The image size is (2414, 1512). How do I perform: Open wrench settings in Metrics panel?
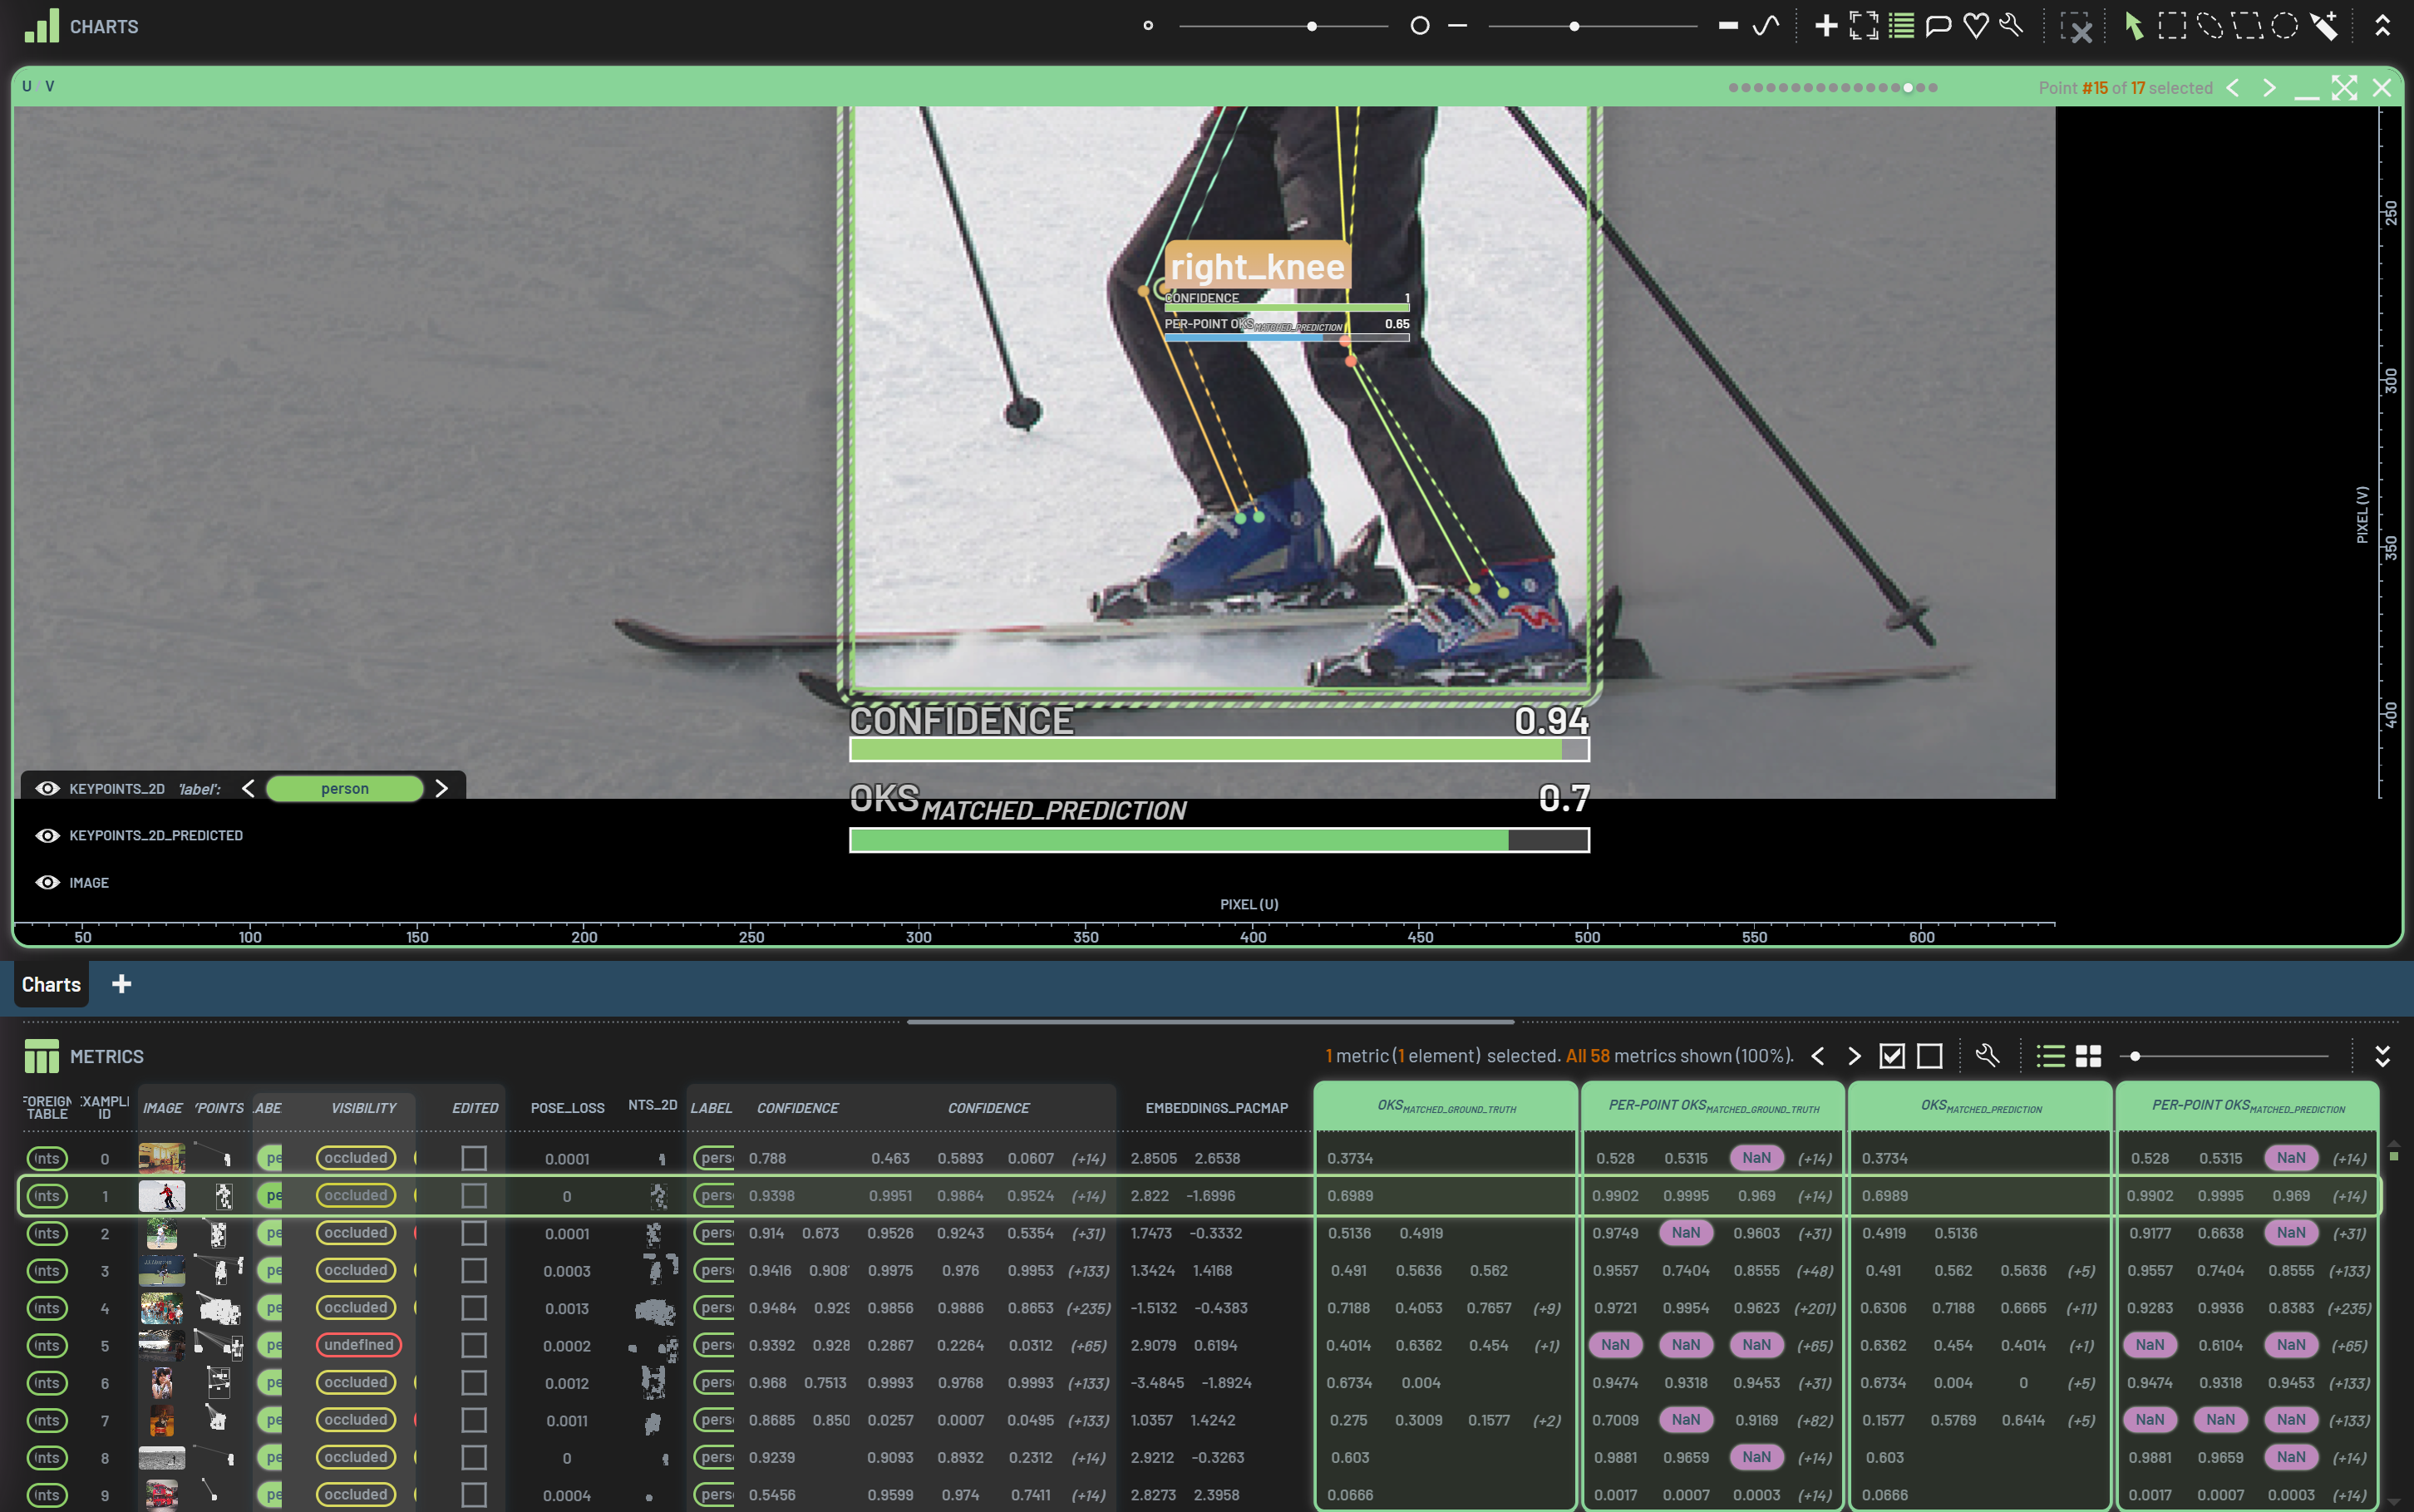pos(1987,1056)
